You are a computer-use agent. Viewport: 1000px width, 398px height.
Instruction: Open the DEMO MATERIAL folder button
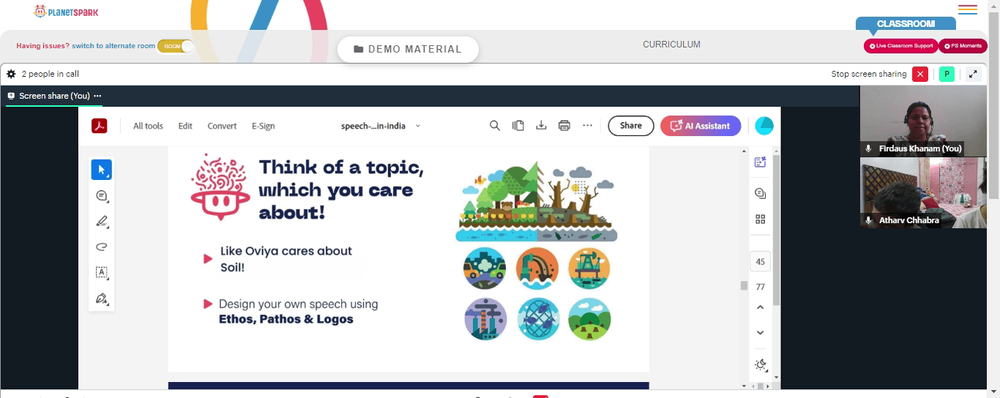[408, 49]
